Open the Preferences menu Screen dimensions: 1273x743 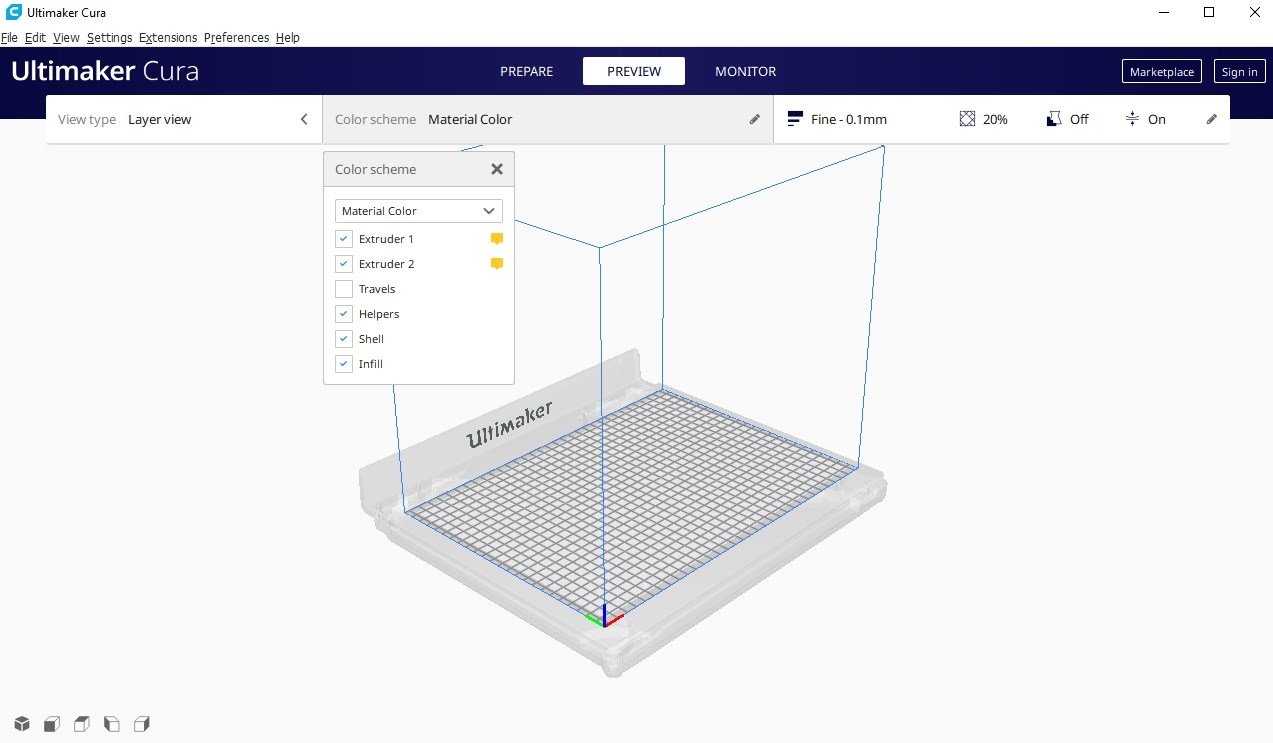click(x=236, y=37)
